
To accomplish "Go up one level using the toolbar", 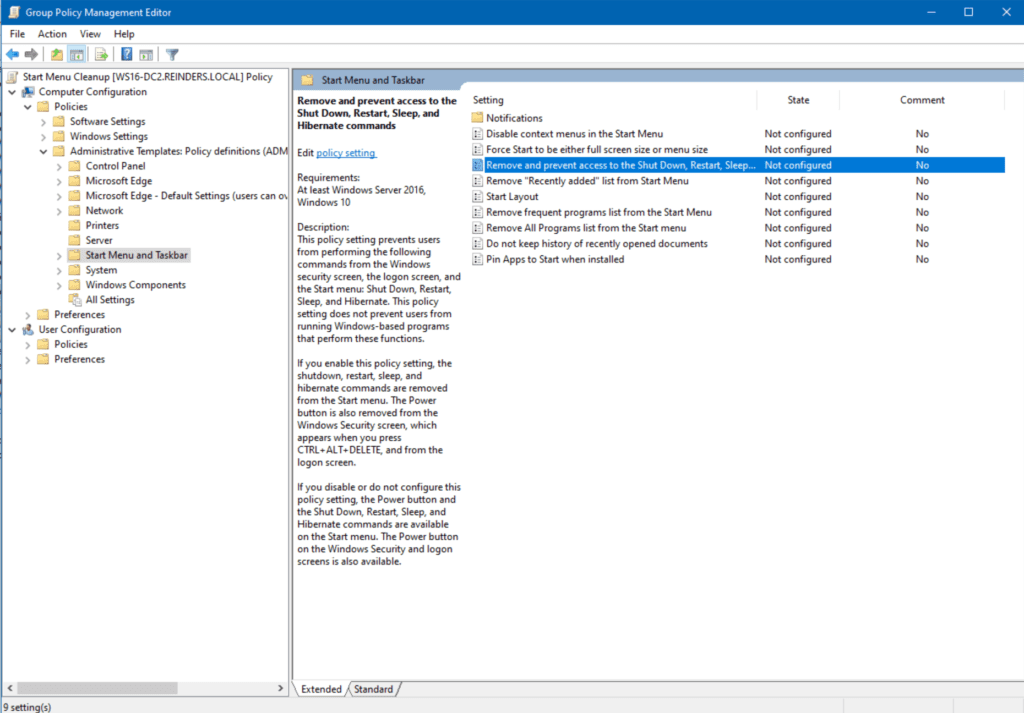I will click(x=57, y=54).
